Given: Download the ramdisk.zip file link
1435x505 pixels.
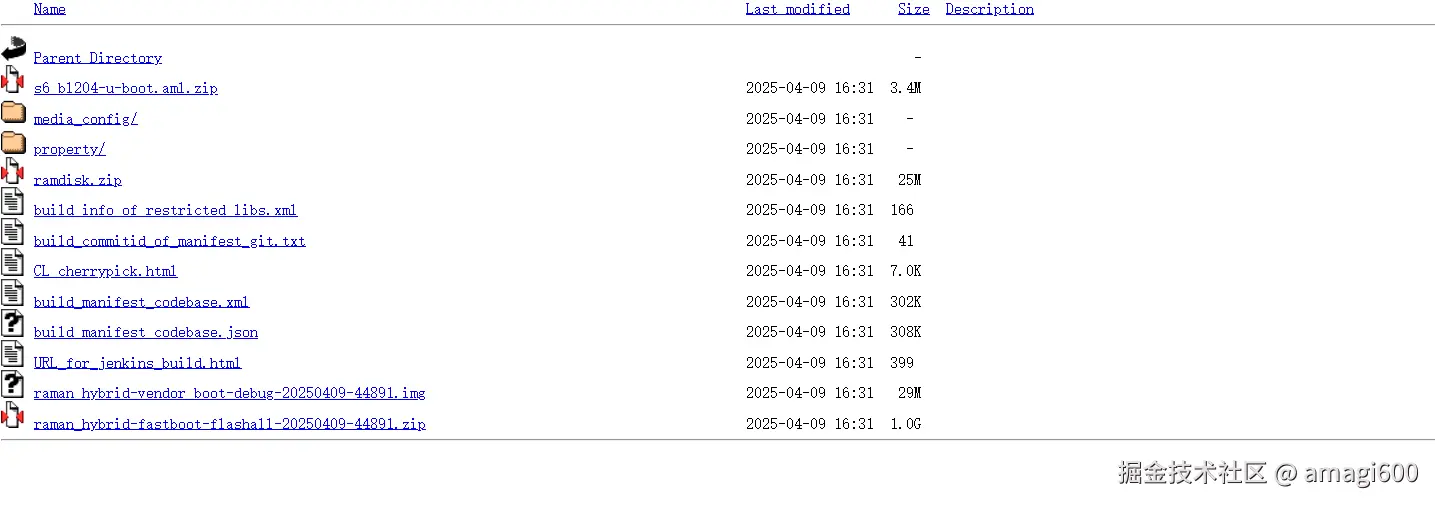Looking at the screenshot, I should click(x=77, y=180).
